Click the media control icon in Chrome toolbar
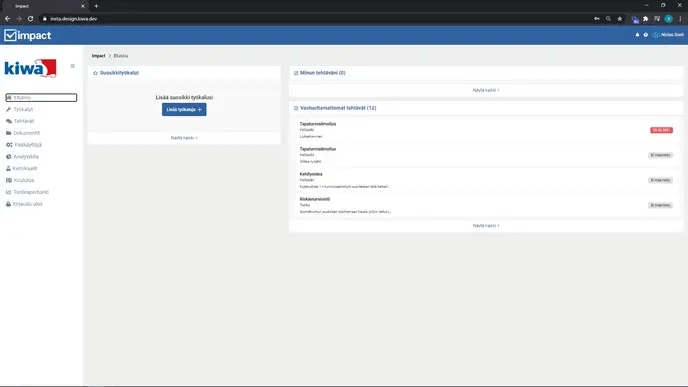 pyautogui.click(x=657, y=19)
